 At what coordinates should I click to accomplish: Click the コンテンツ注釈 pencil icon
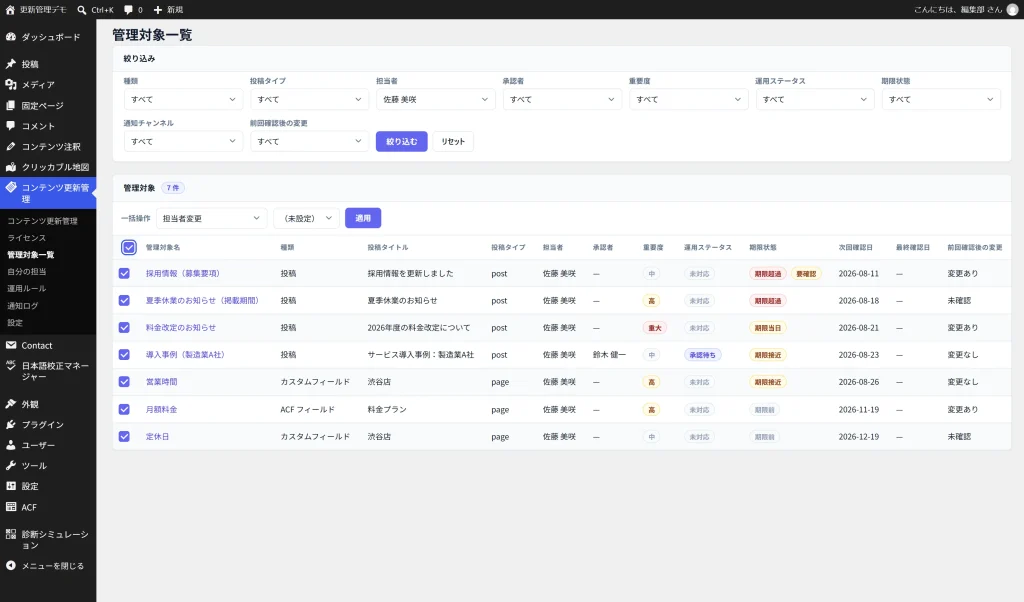click(x=11, y=146)
